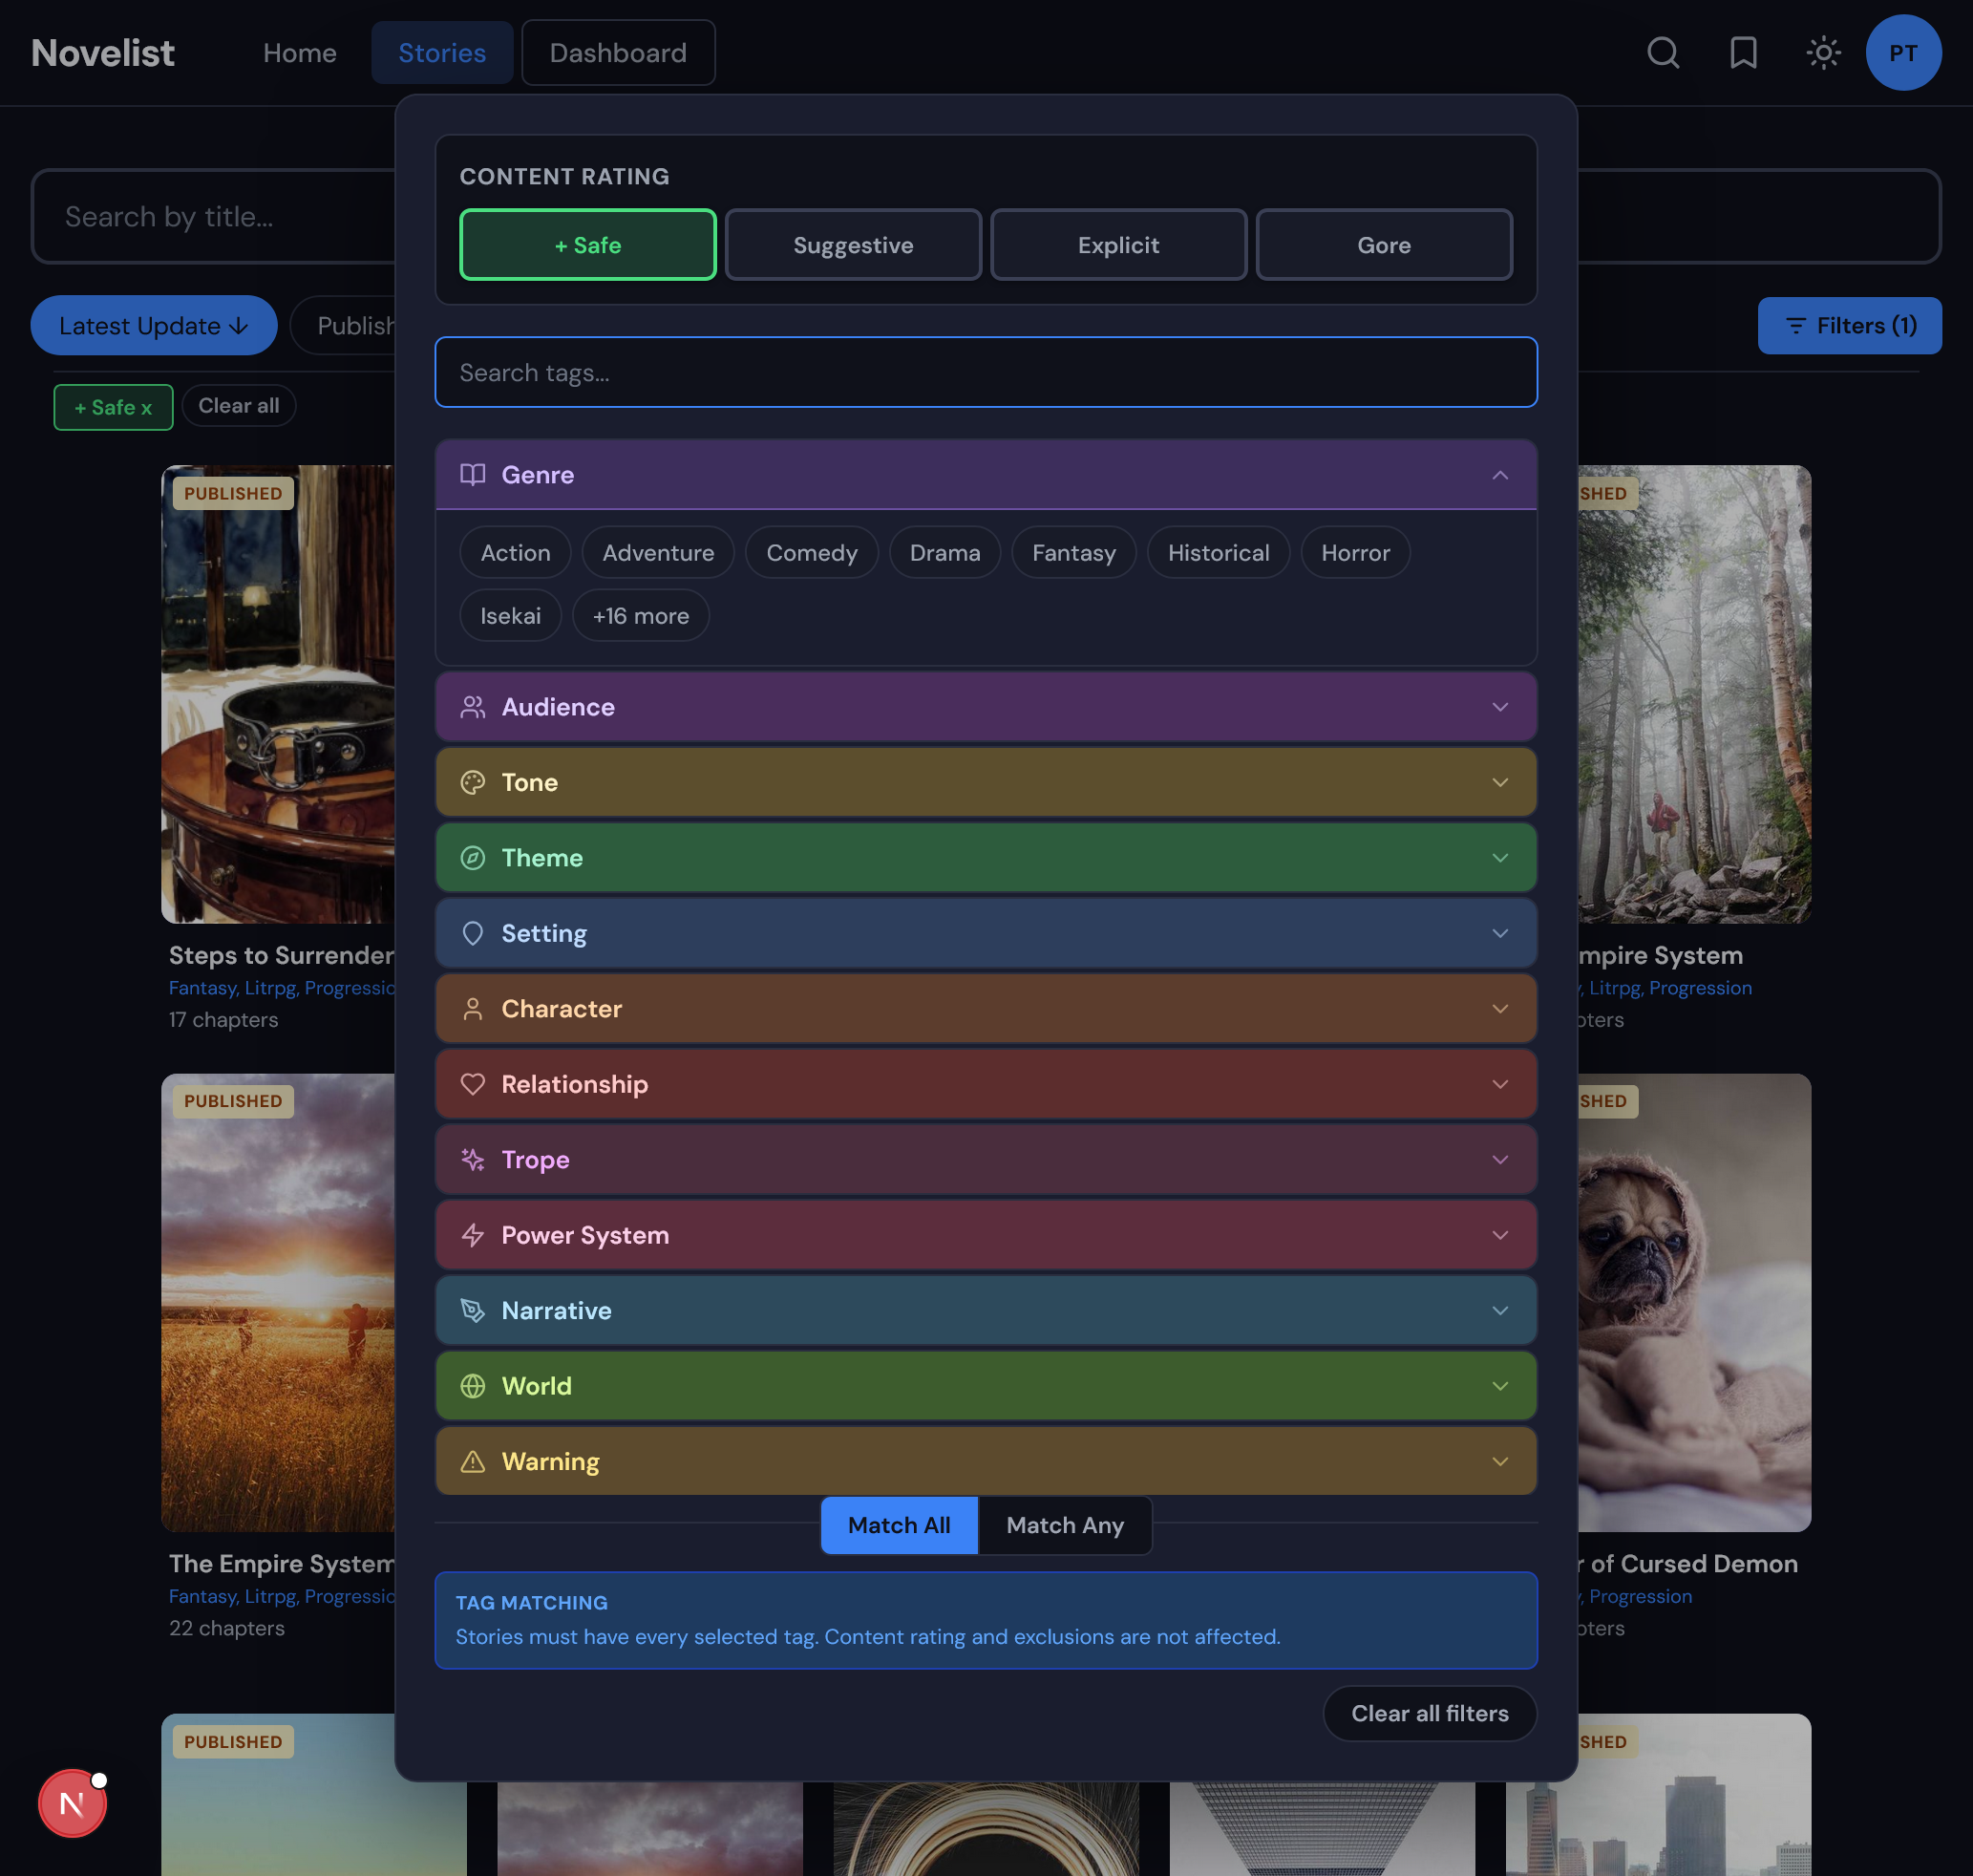
Task: Toggle theme using the sun icon
Action: pos(1823,53)
